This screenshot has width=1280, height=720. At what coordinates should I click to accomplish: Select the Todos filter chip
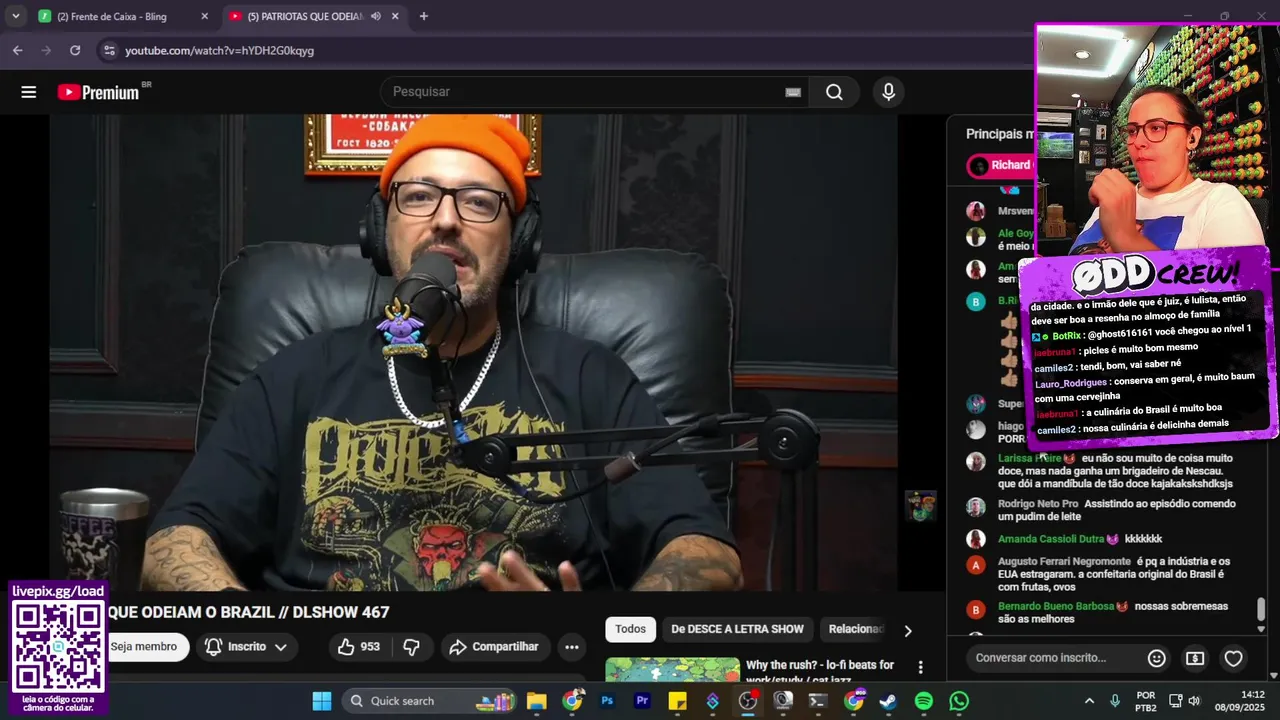point(630,629)
